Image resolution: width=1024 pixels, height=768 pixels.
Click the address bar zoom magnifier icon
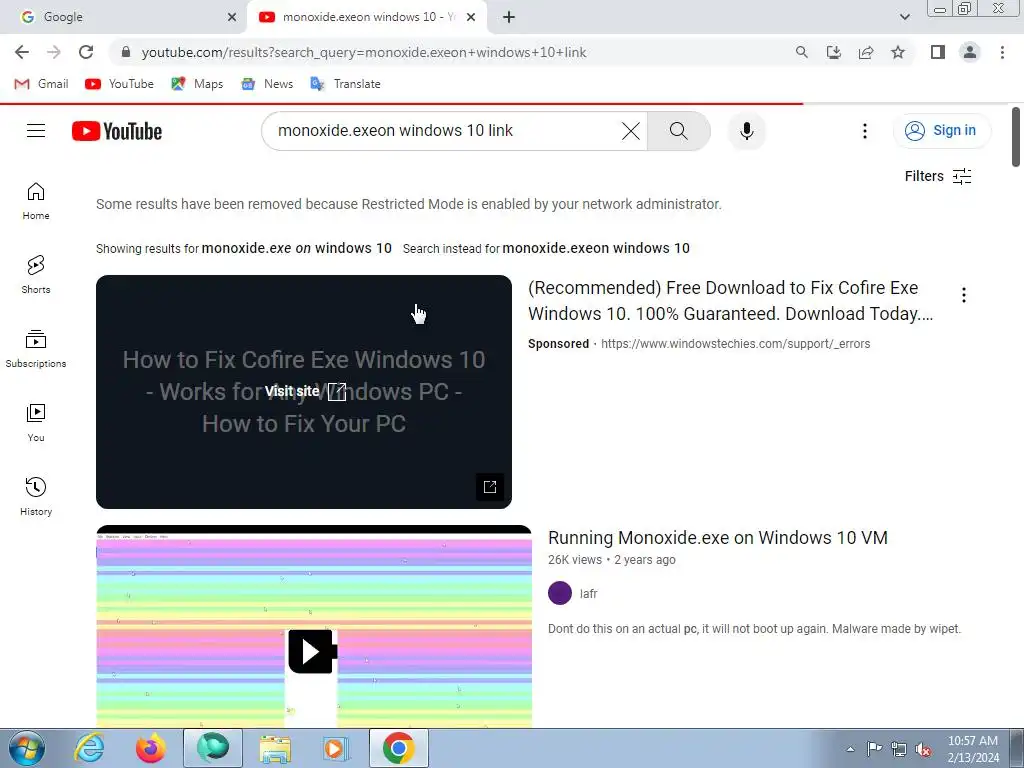[x=801, y=52]
